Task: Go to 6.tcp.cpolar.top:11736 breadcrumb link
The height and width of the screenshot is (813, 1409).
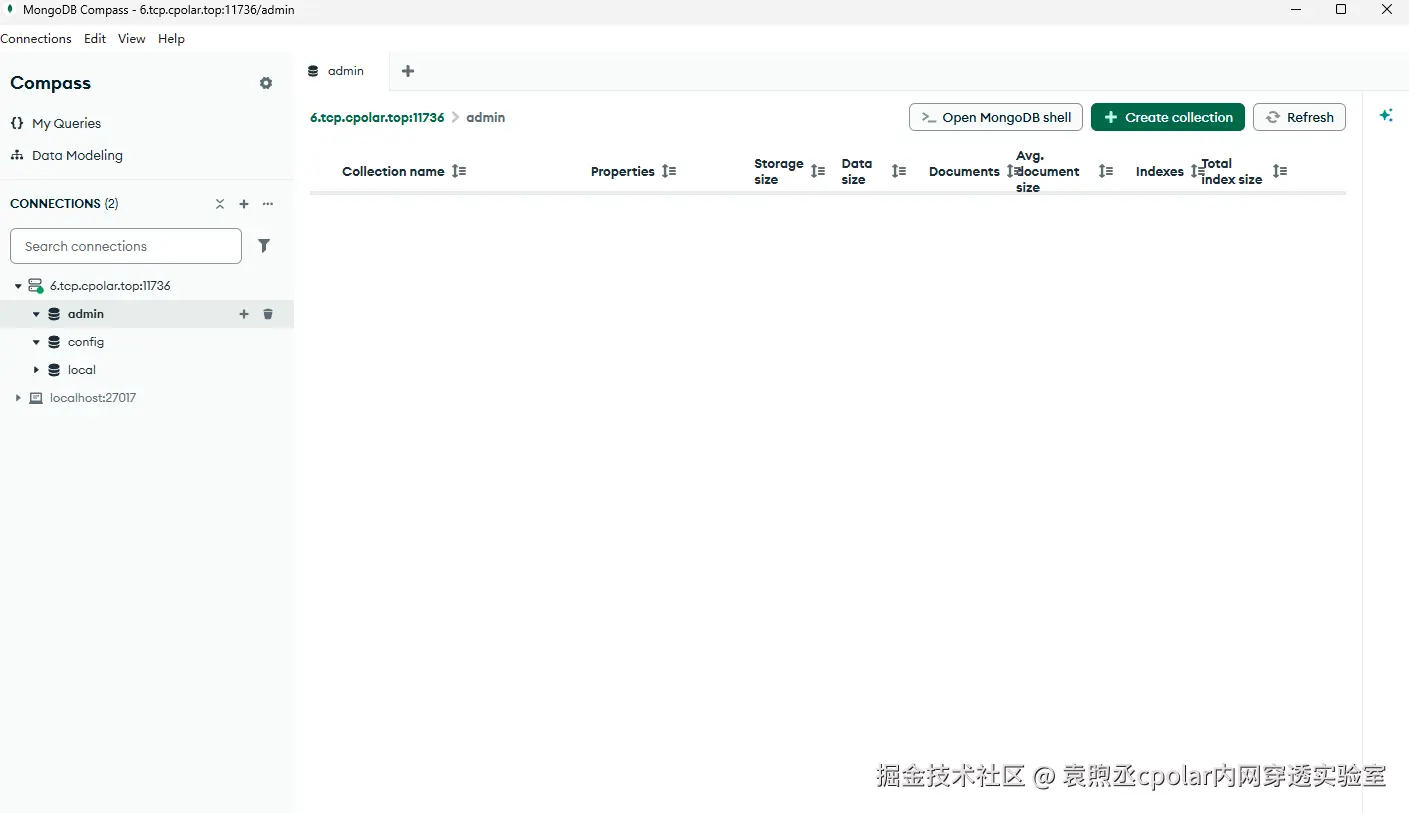Action: tap(377, 117)
